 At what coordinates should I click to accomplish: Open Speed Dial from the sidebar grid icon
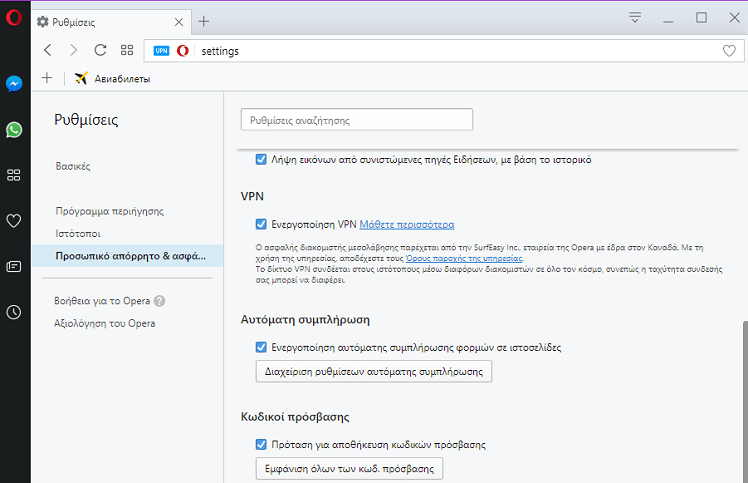[x=14, y=175]
